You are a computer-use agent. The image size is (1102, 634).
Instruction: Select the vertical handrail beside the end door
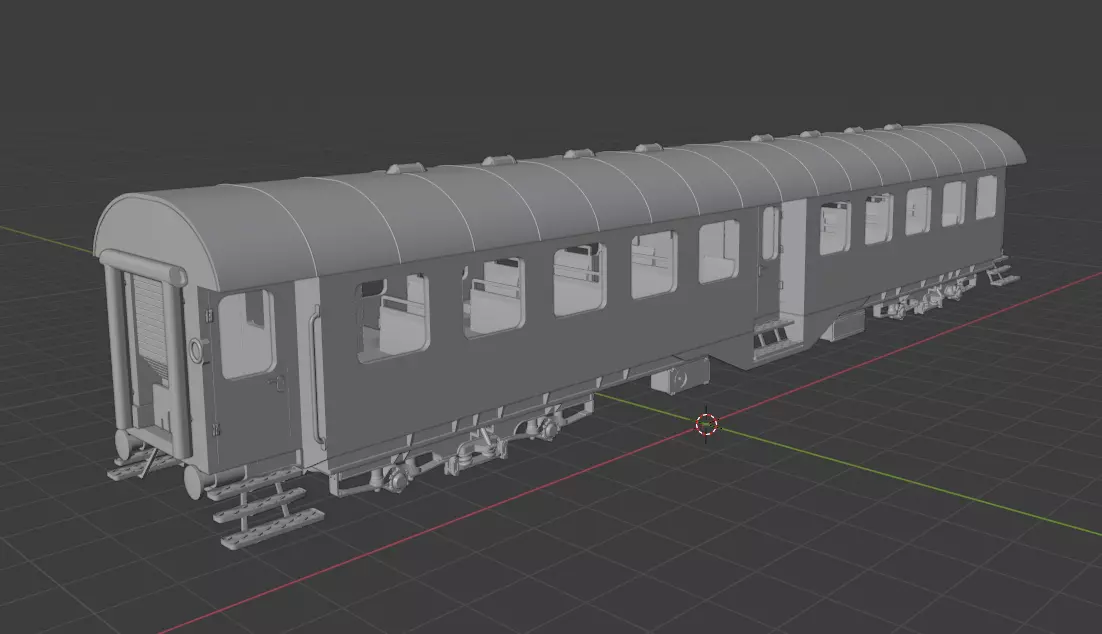click(x=316, y=377)
